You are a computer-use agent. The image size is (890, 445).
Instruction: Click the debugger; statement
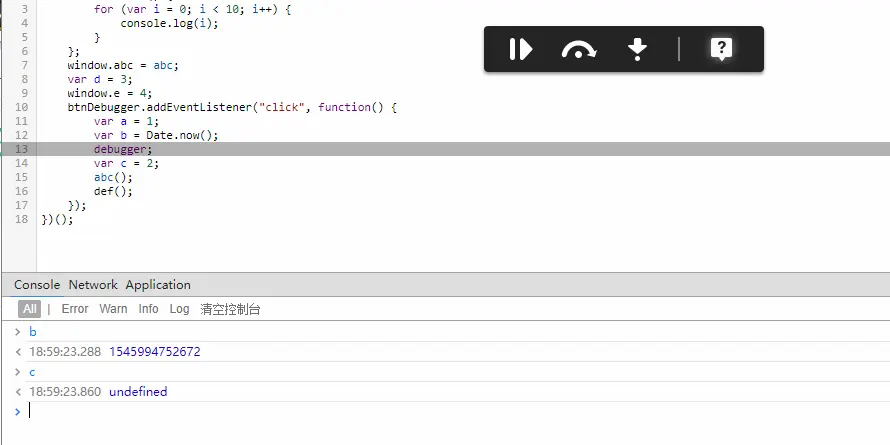123,149
